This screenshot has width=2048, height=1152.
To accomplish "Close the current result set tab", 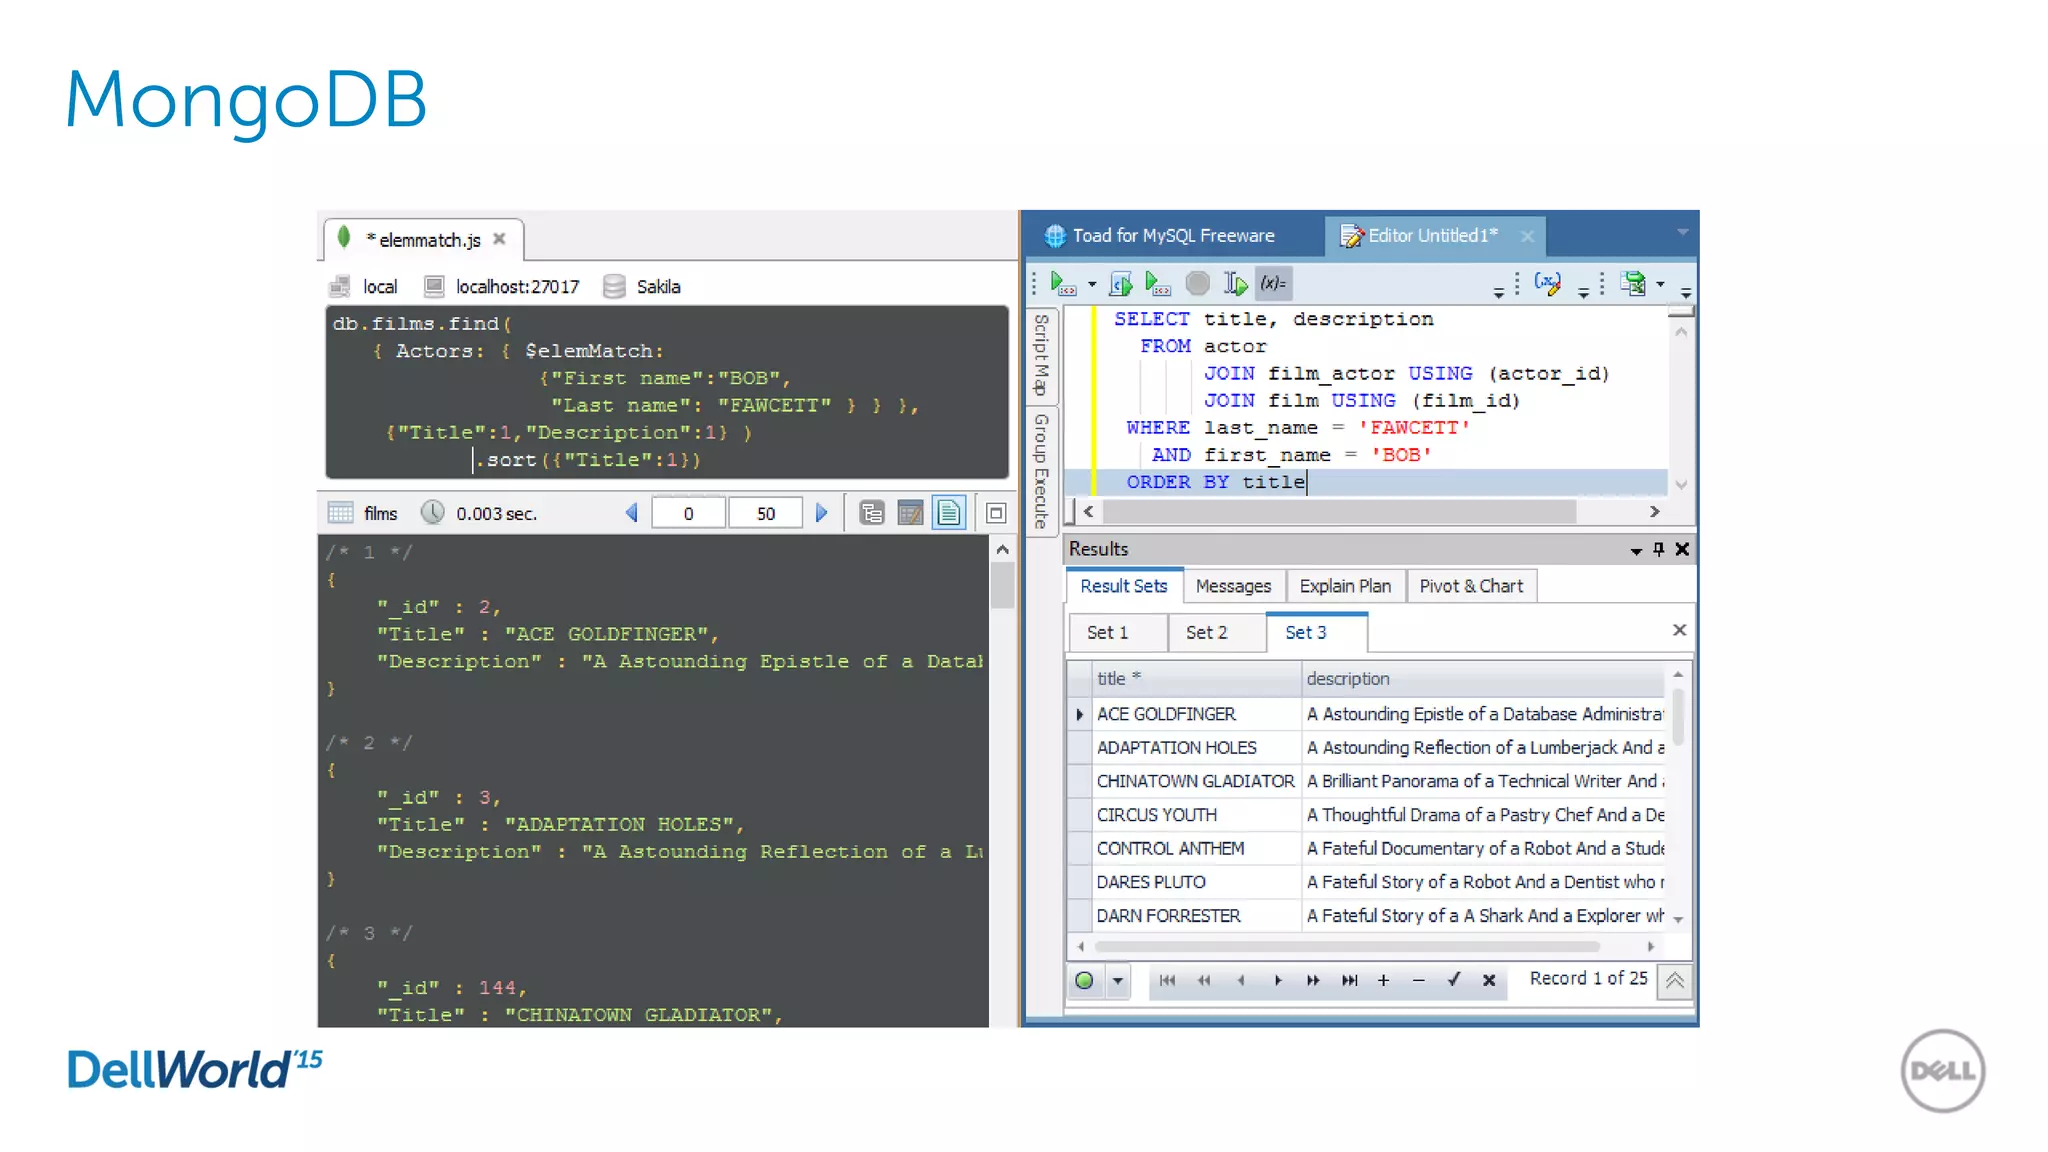I will 1679,630.
